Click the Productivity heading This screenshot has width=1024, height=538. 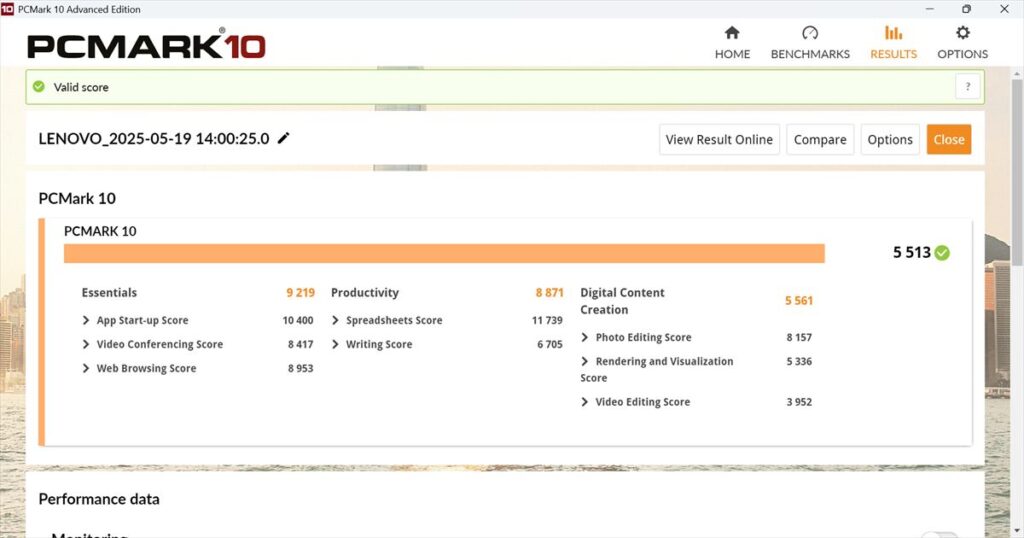point(364,293)
